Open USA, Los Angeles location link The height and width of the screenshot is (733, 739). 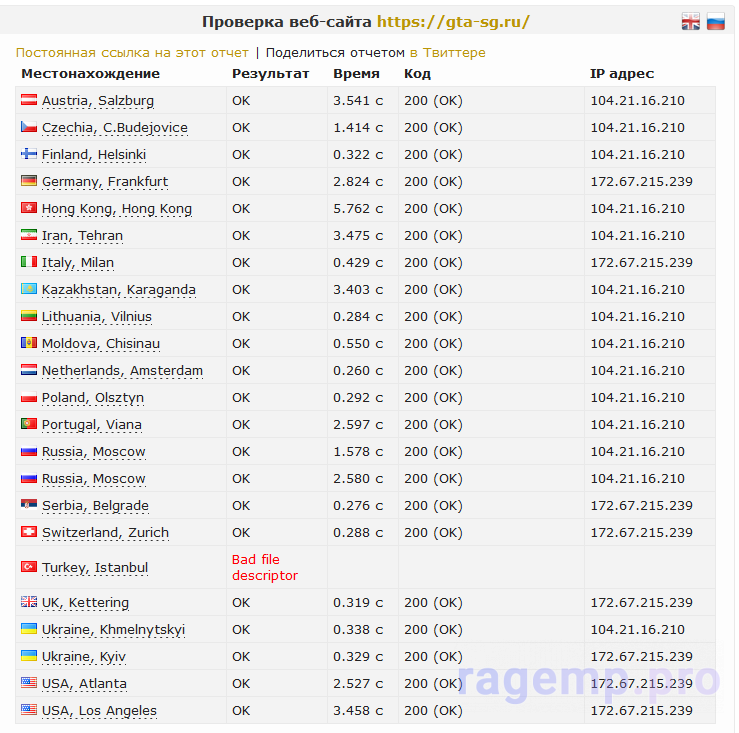click(x=99, y=710)
